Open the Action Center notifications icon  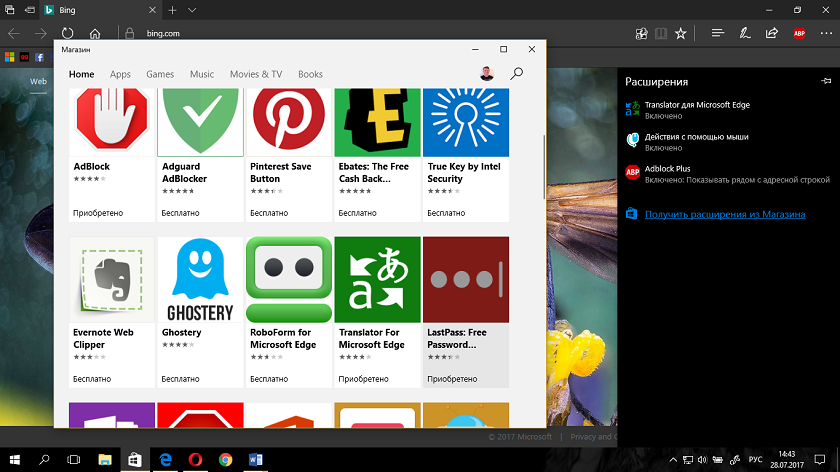point(820,460)
